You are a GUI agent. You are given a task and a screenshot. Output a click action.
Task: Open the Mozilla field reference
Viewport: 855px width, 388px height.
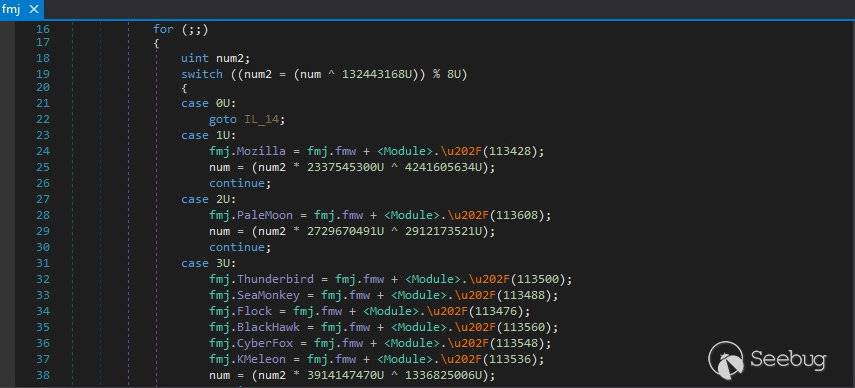261,151
